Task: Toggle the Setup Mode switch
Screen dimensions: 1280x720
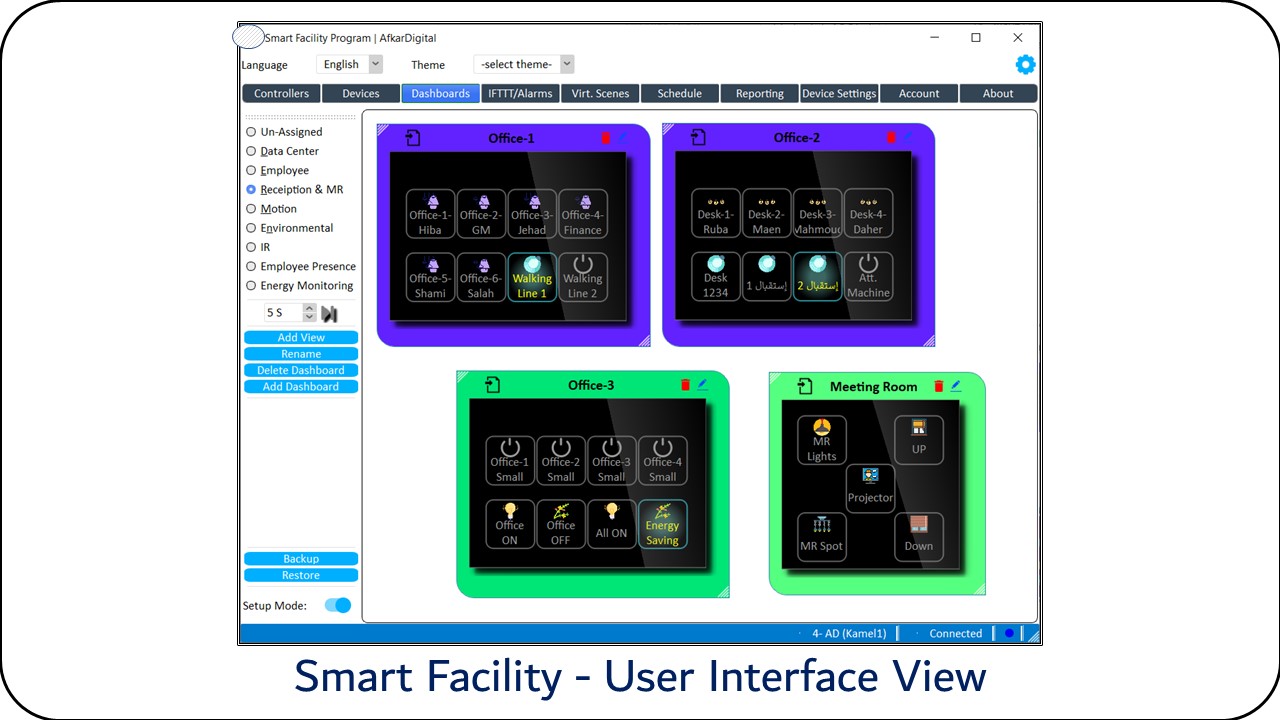Action: pyautogui.click(x=338, y=605)
